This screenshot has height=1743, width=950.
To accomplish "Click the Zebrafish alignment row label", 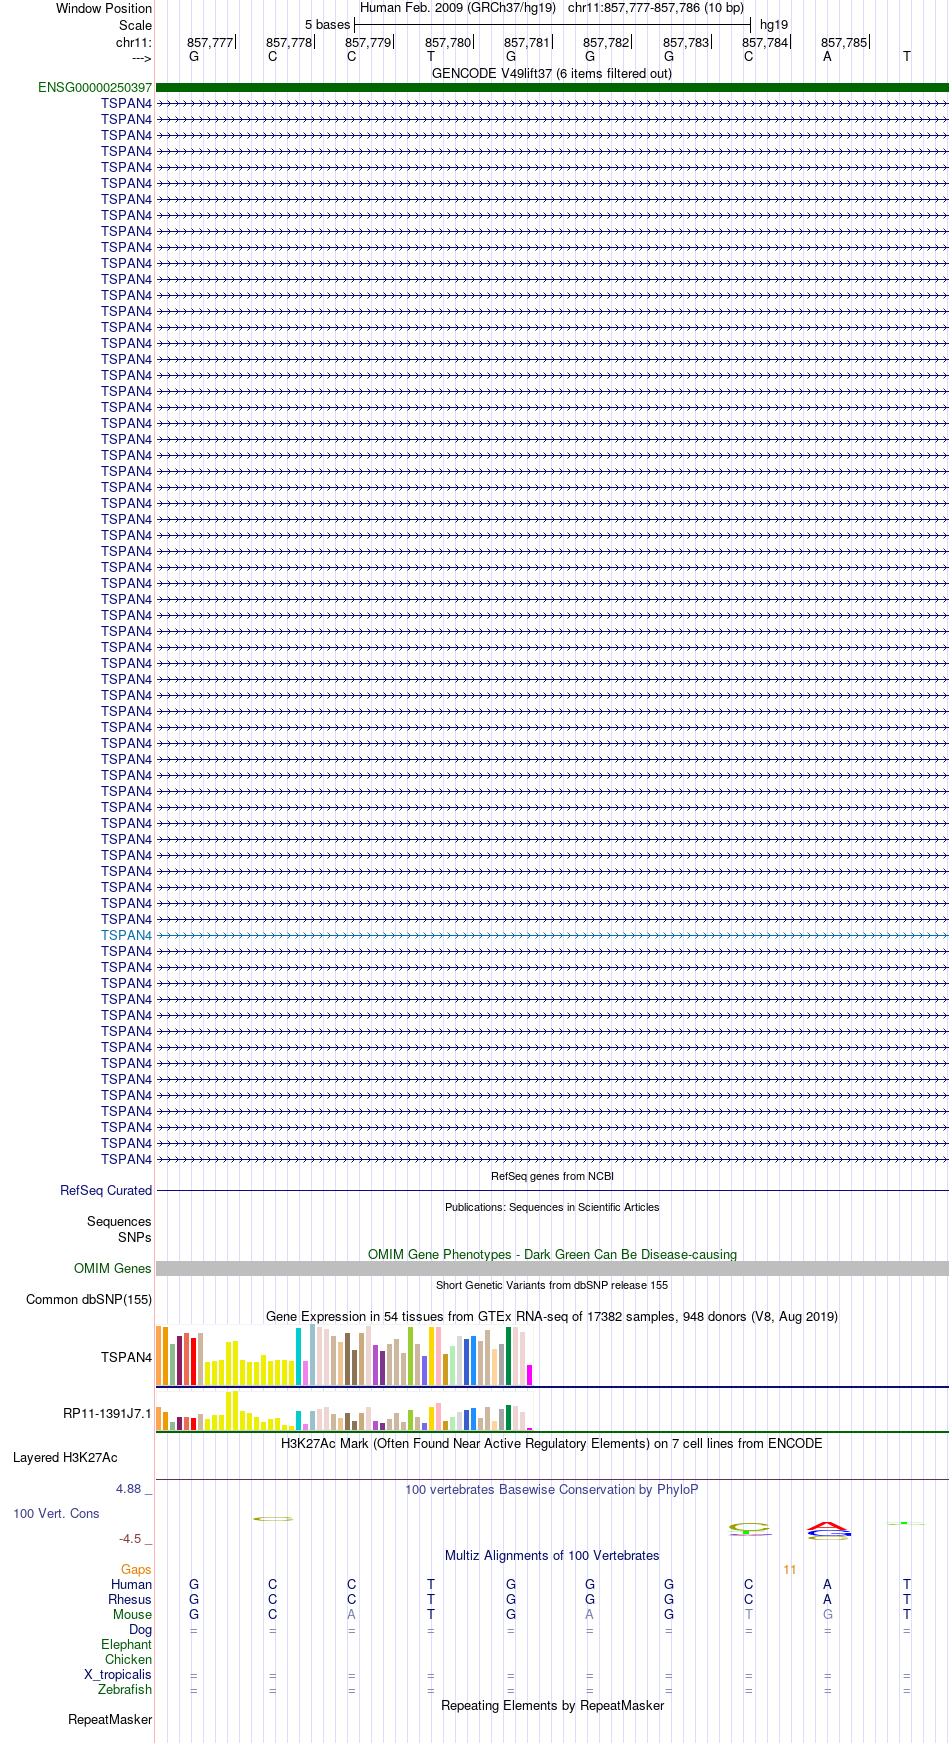I will (x=125, y=1690).
